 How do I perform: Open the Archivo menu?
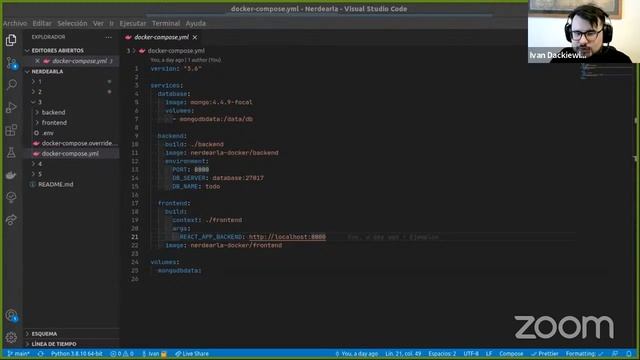click(x=15, y=23)
